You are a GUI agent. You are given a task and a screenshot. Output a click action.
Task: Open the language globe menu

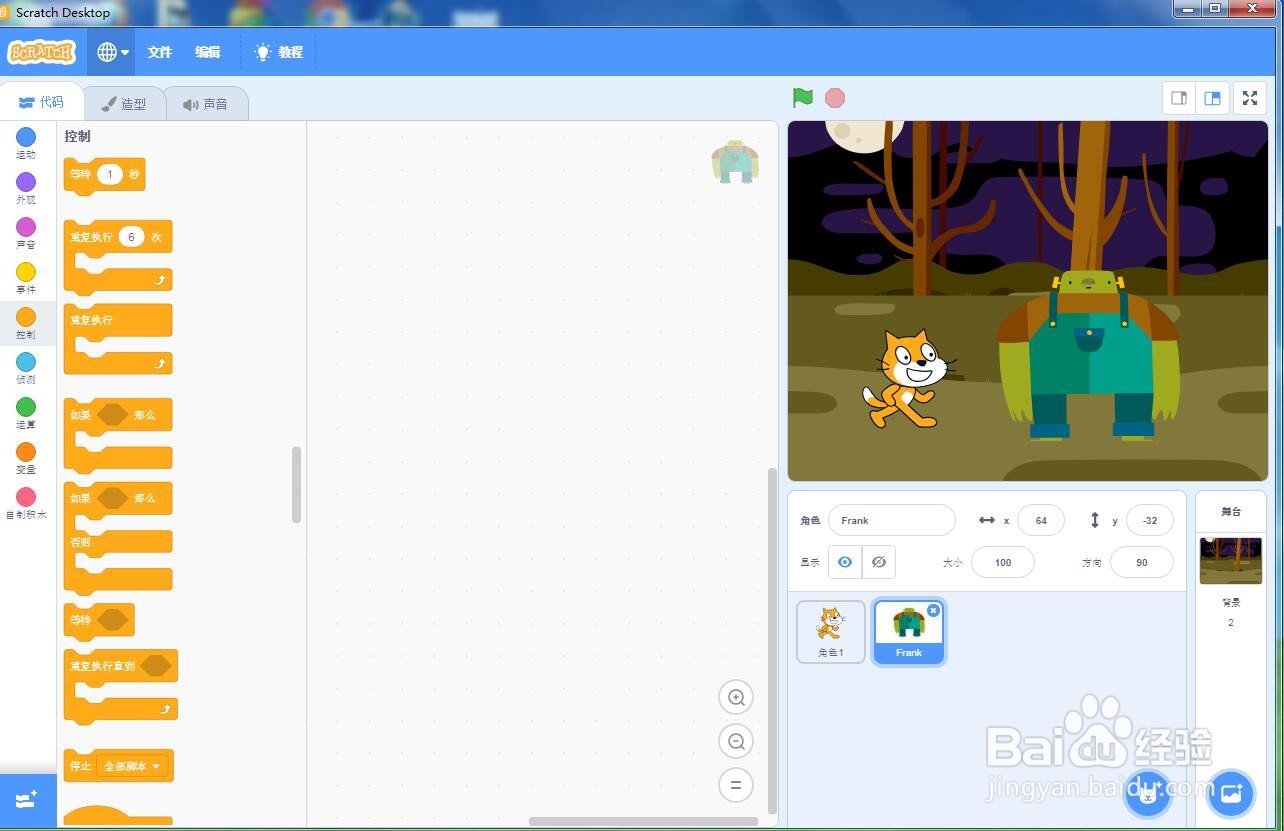coord(112,52)
